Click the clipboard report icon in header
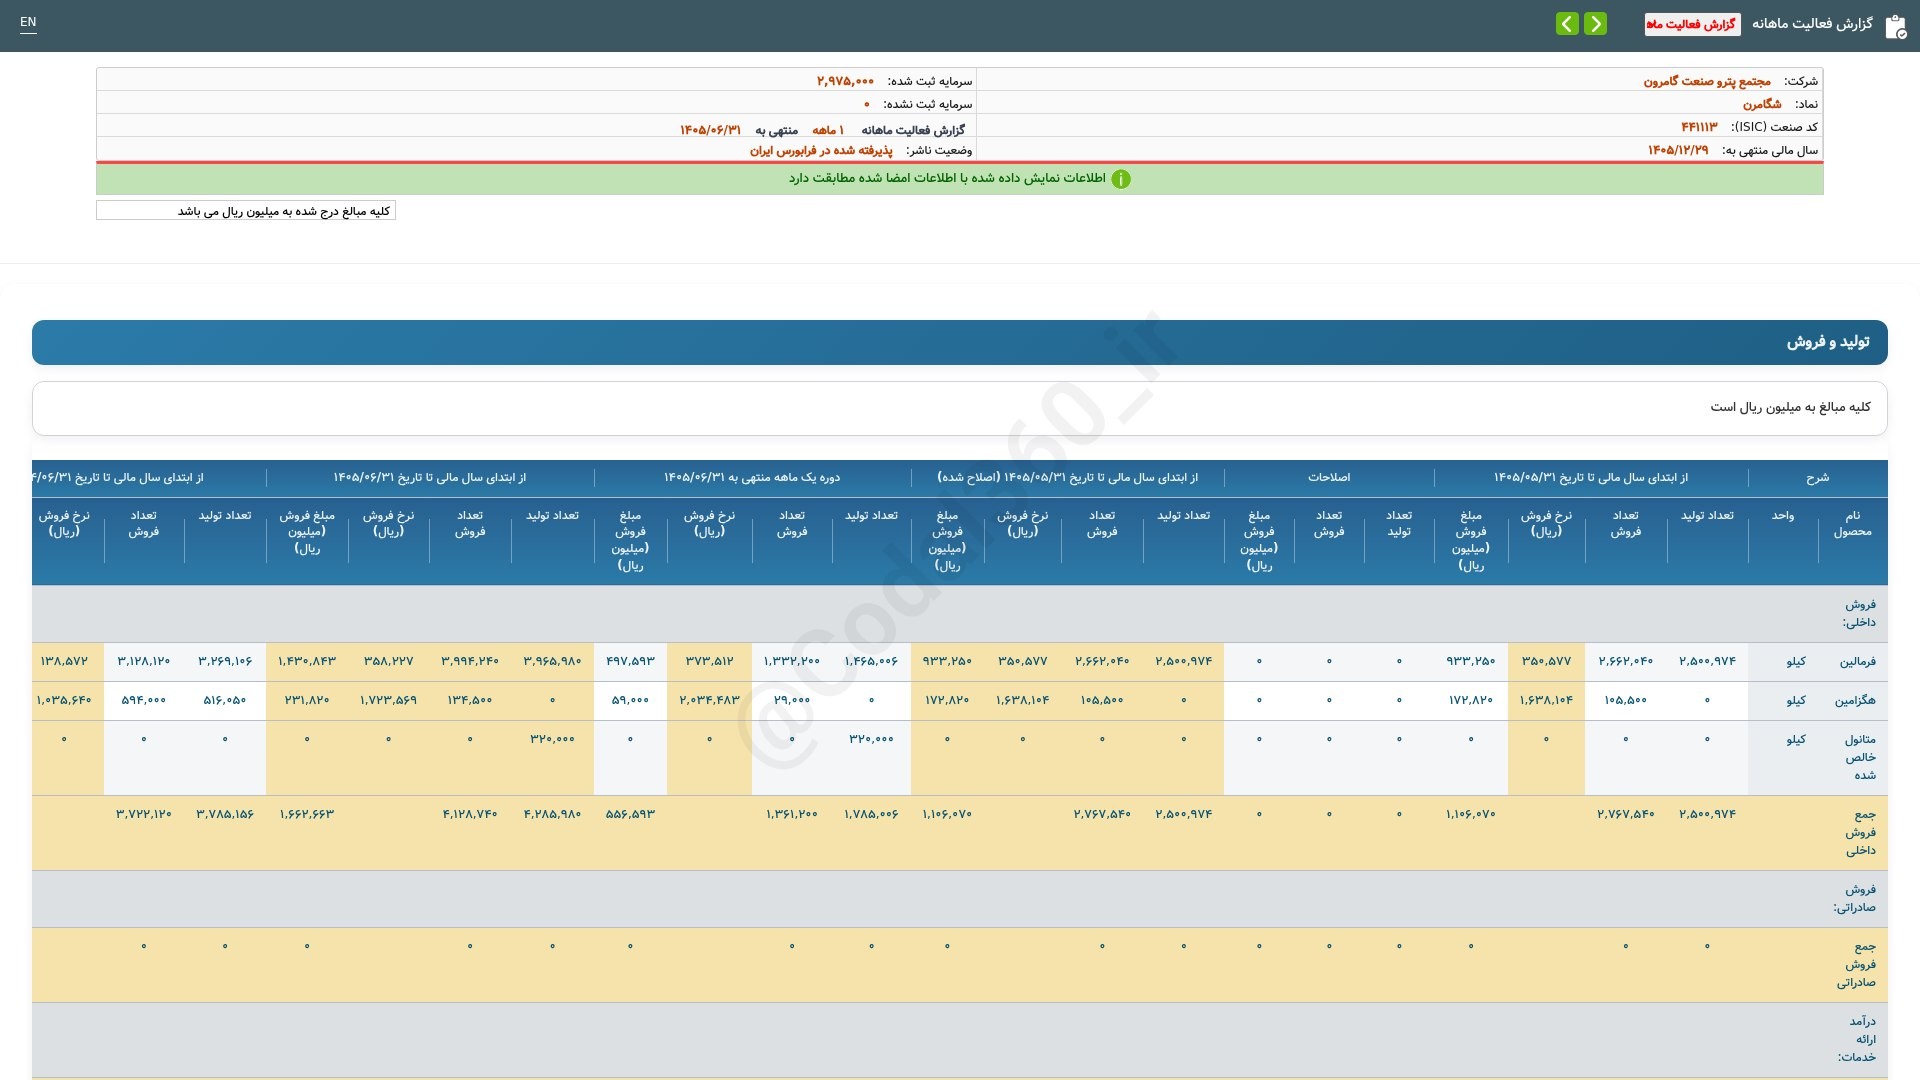1920x1080 pixels. click(1895, 26)
